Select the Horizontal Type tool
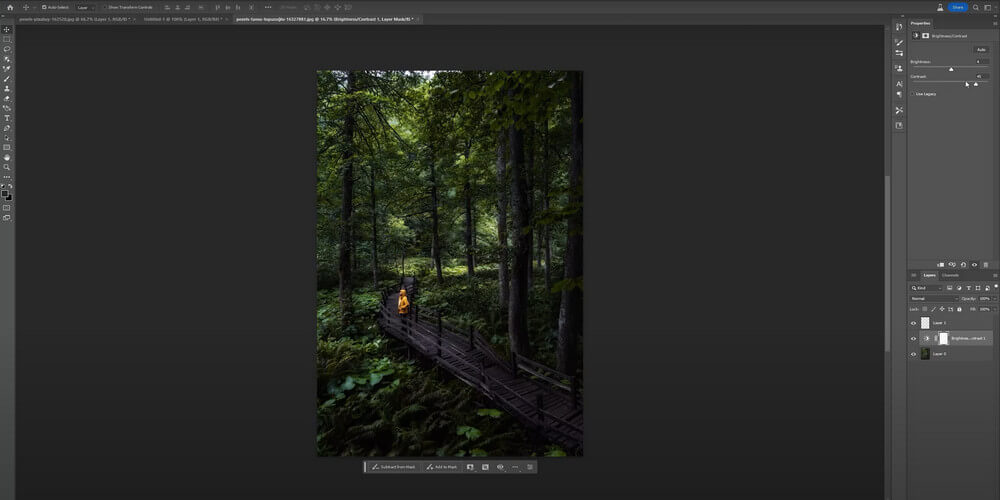This screenshot has width=1000, height=500. click(x=6, y=119)
